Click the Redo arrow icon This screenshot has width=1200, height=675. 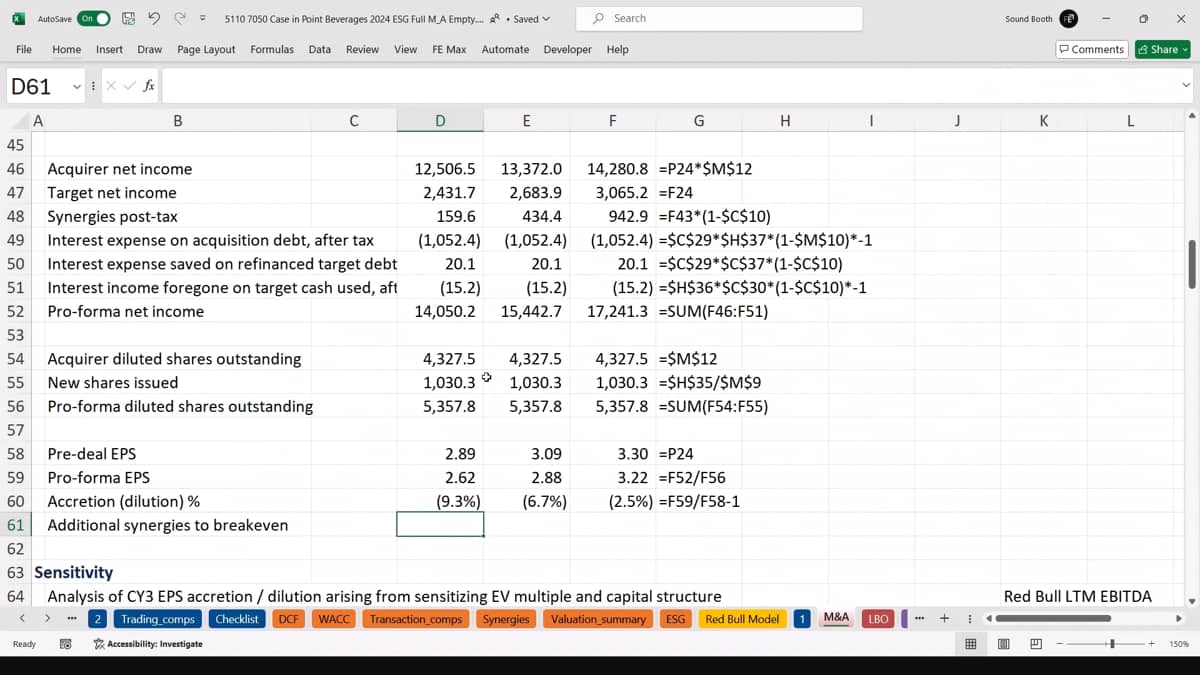pos(180,18)
